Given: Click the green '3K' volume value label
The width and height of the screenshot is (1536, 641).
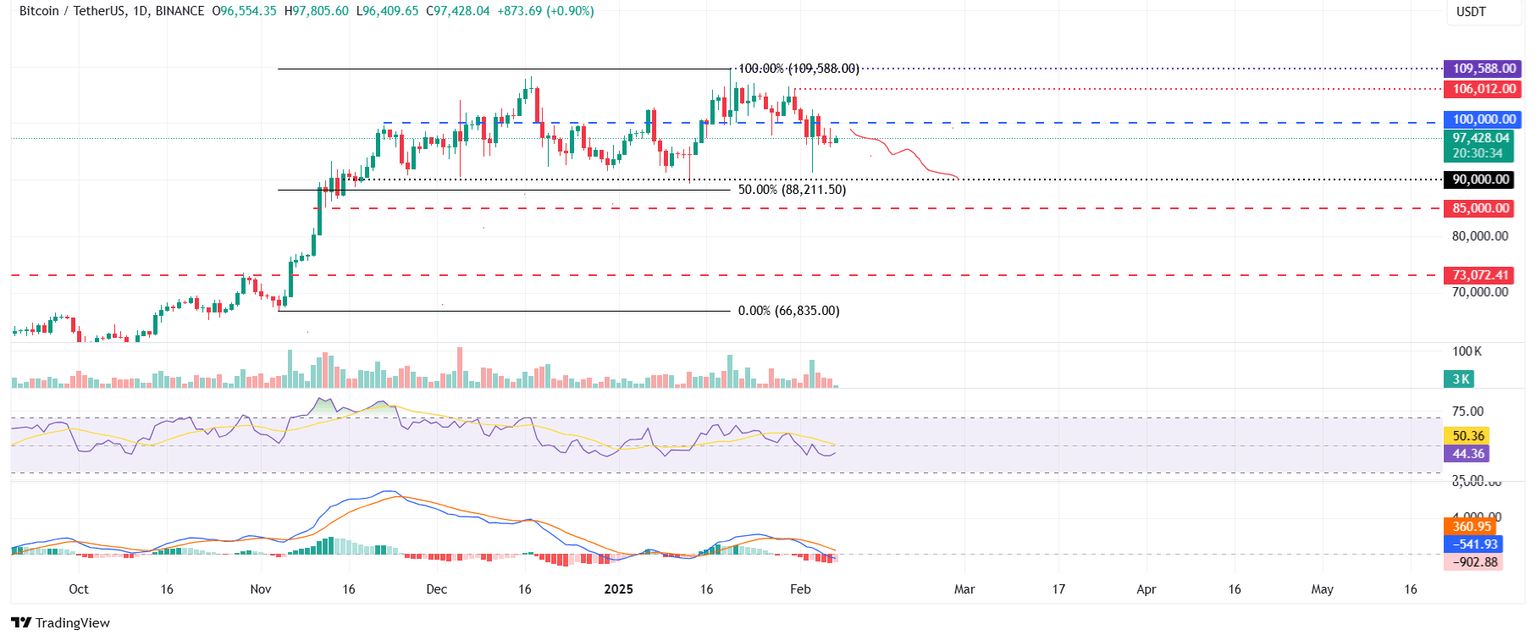Looking at the screenshot, I should 1460,380.
